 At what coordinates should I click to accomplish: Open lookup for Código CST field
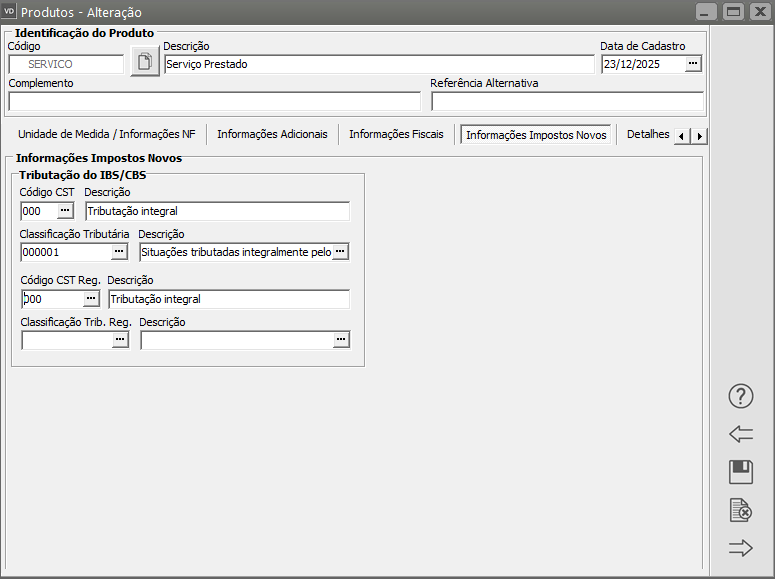tap(65, 211)
